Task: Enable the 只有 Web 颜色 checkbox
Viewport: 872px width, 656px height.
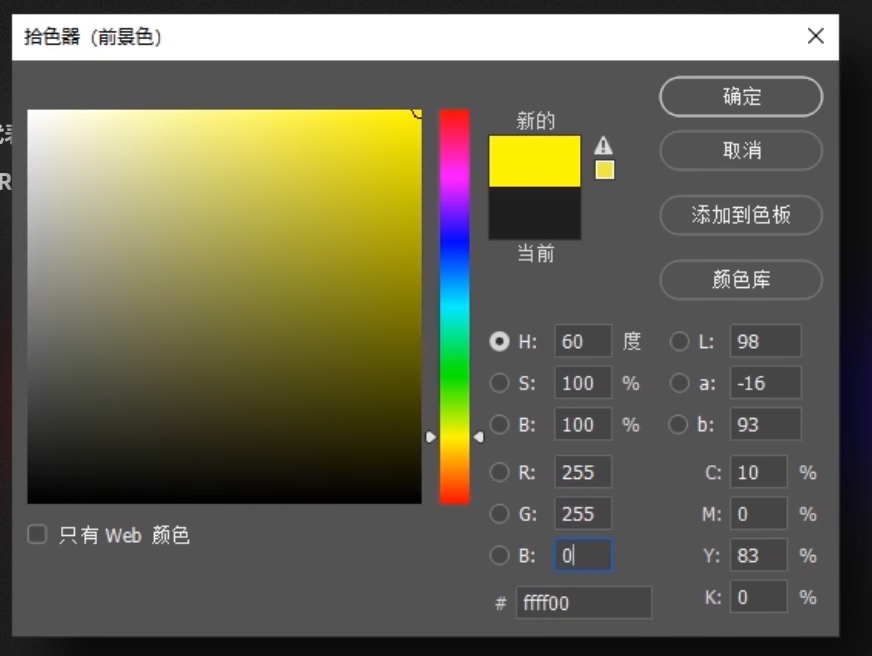Action: click(x=37, y=535)
